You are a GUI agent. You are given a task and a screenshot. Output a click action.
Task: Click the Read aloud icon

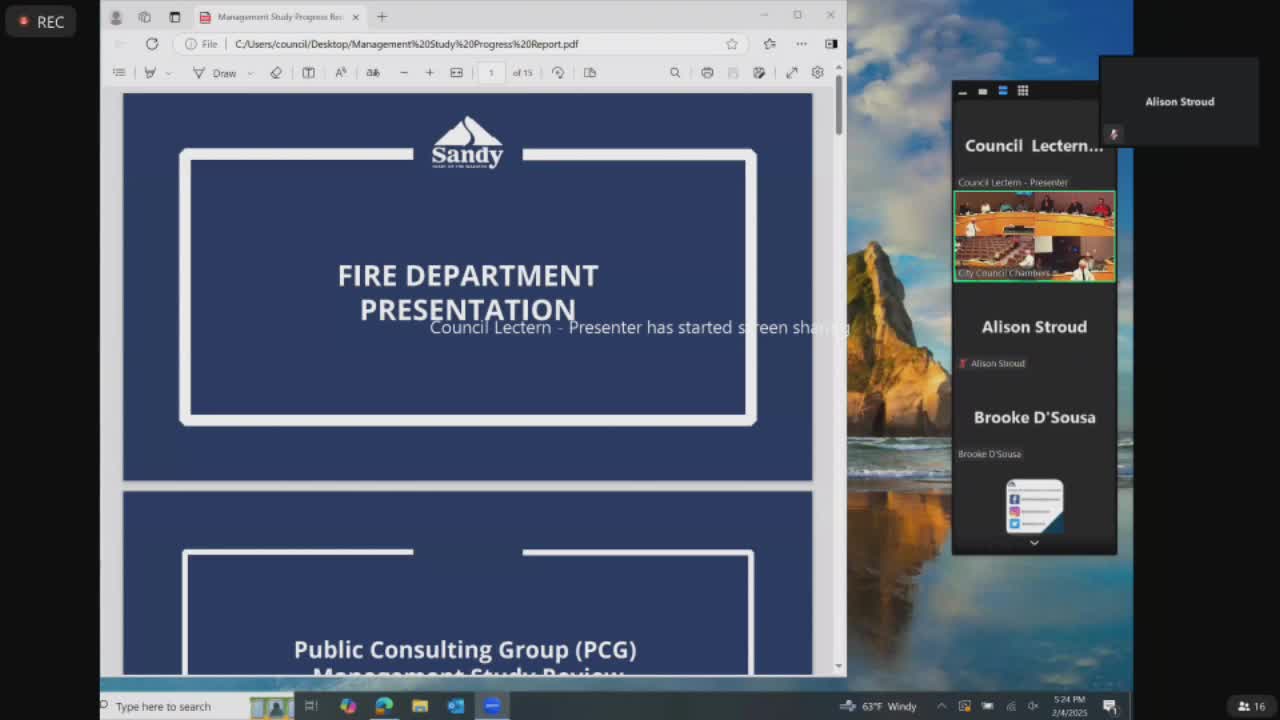(x=341, y=72)
